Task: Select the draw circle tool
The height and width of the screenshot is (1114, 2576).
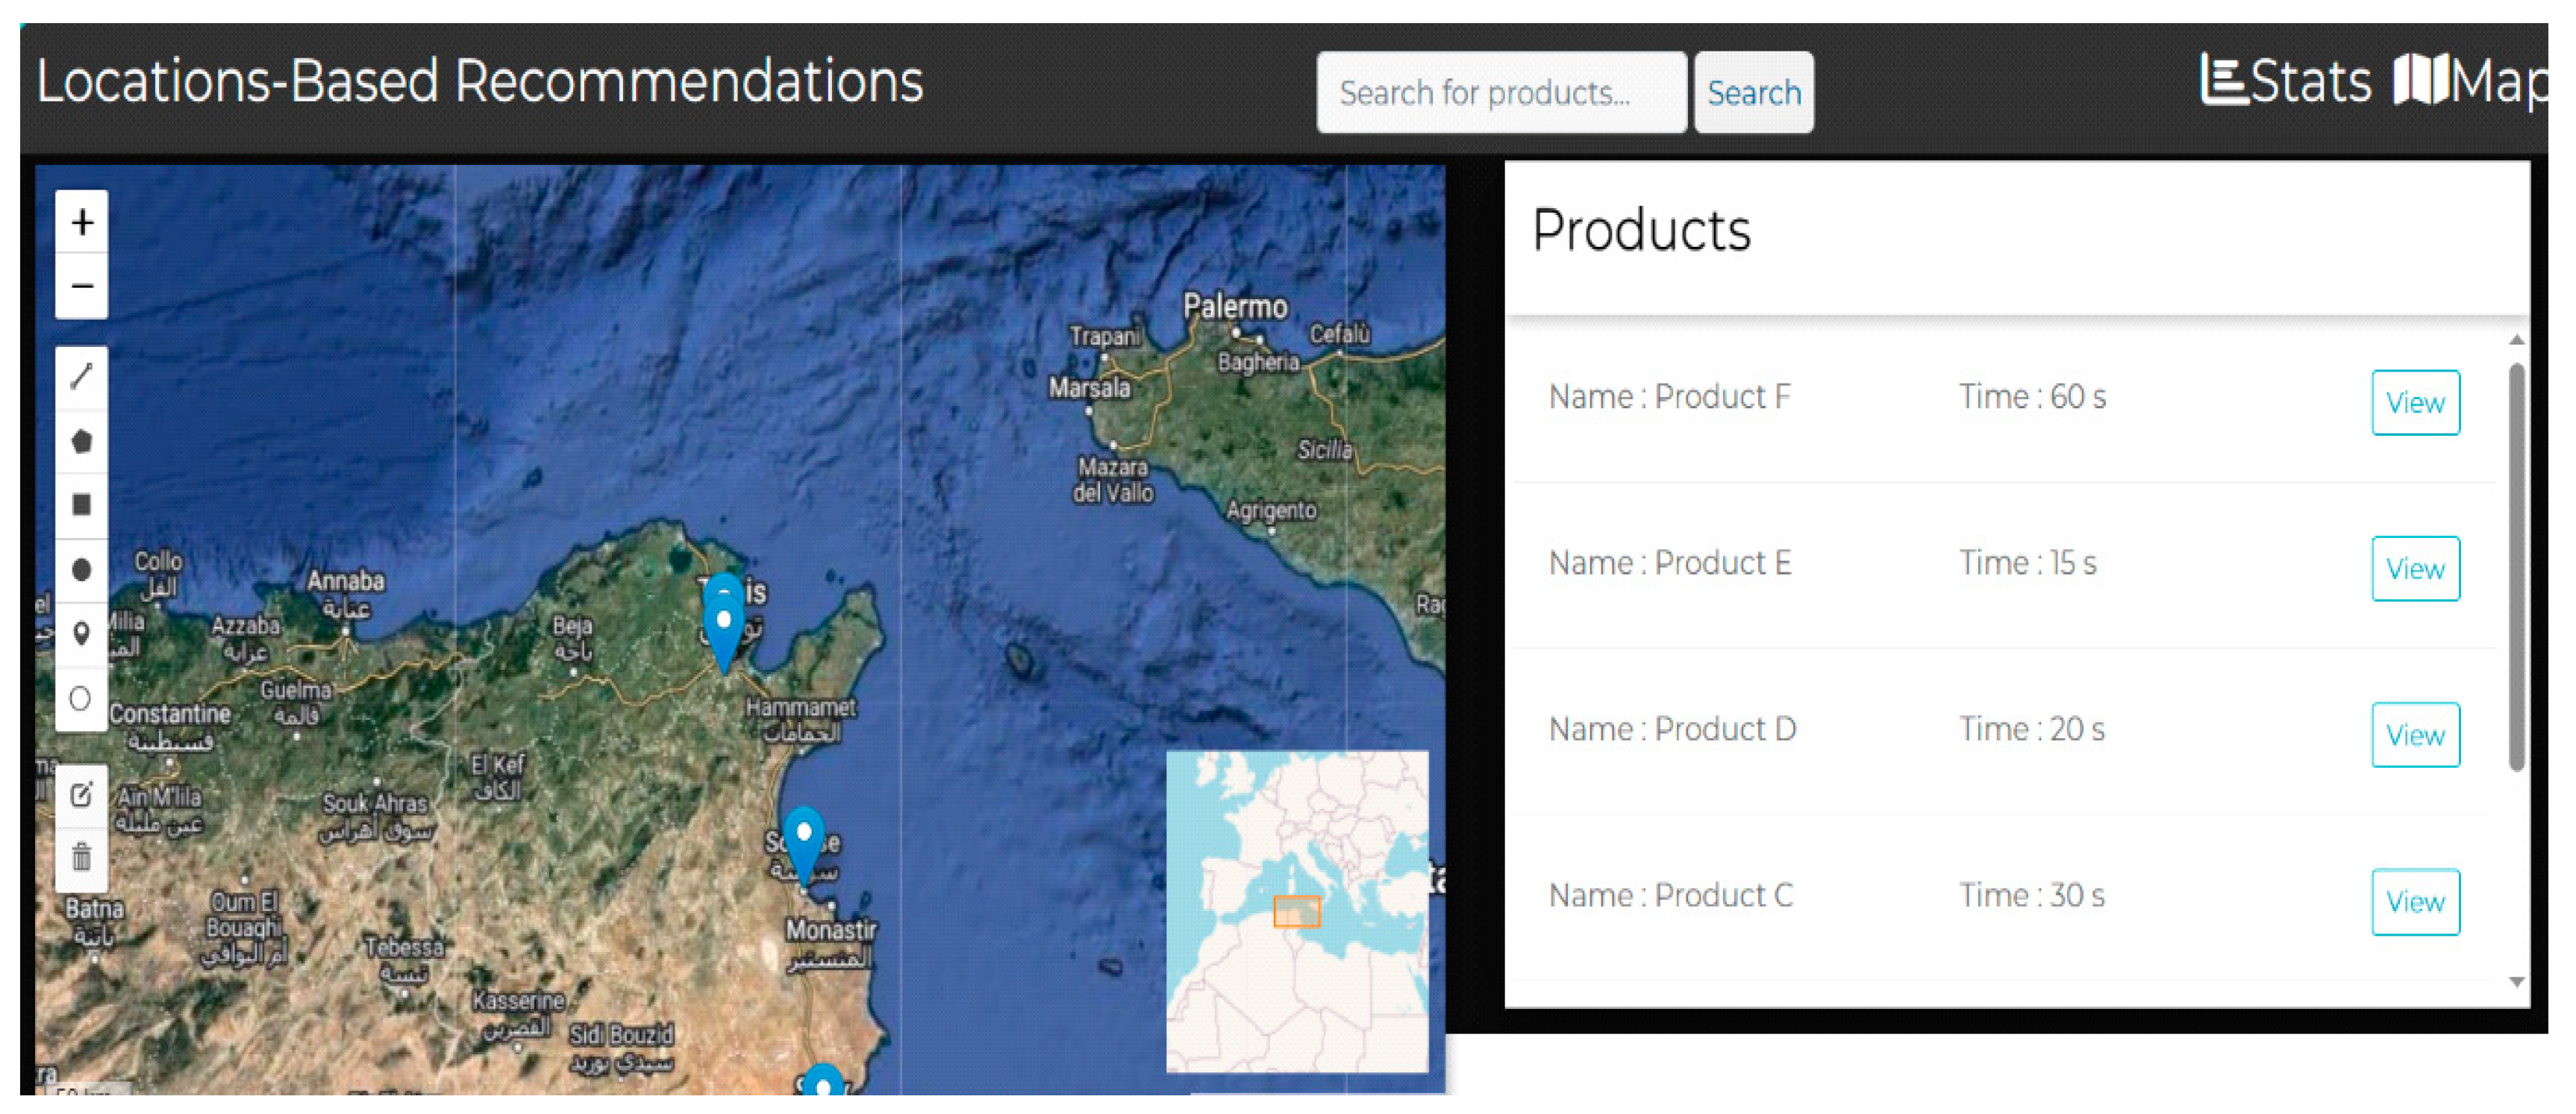Action: (82, 570)
